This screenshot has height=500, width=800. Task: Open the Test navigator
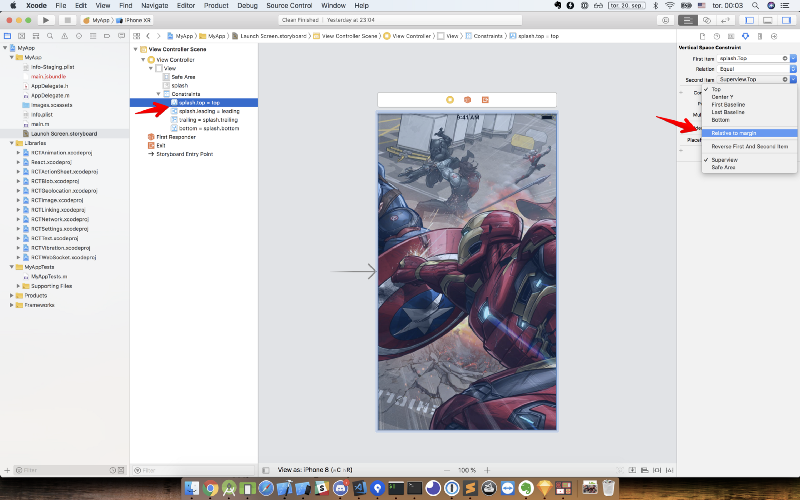pos(79,36)
